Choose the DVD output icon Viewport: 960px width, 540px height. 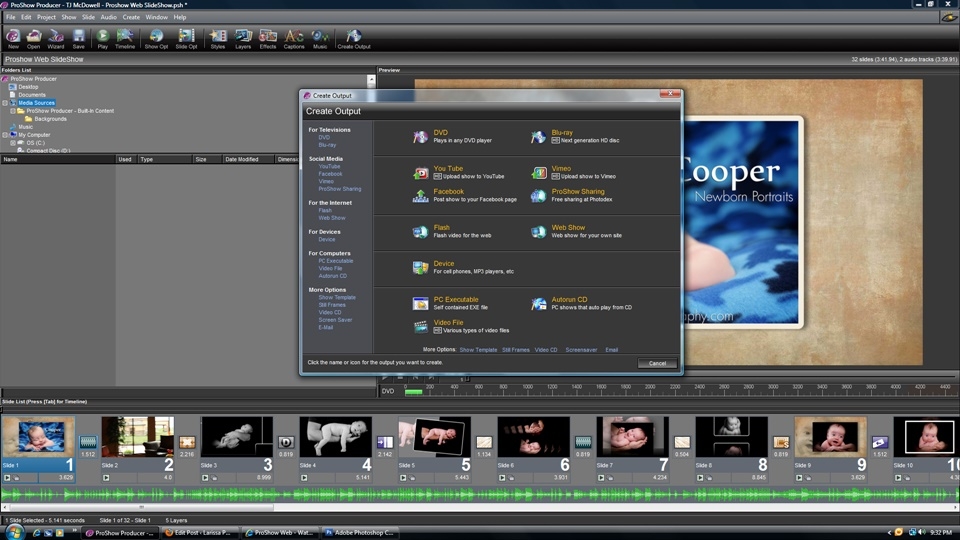[420, 137]
